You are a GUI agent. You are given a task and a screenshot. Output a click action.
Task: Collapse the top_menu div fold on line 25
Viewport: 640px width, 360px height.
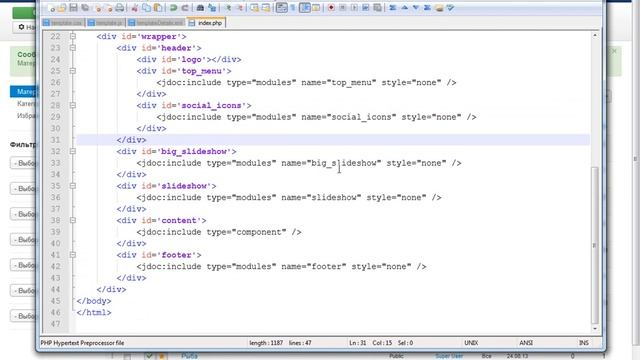point(73,71)
